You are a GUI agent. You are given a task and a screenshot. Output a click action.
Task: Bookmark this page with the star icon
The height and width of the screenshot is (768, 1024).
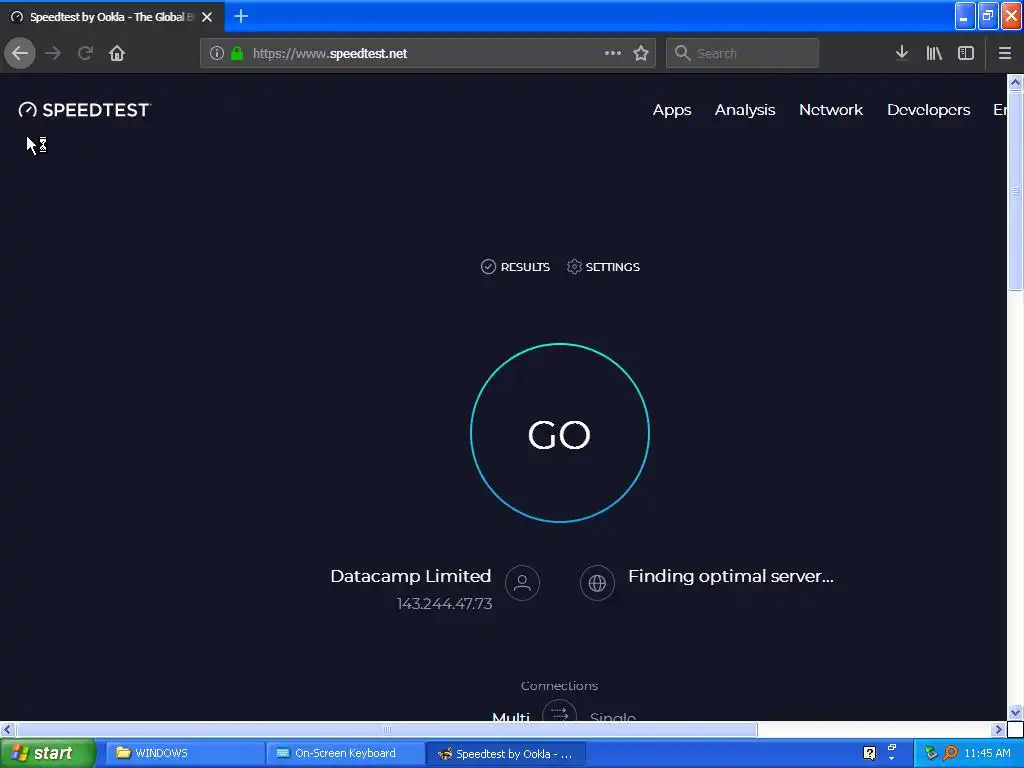tap(641, 53)
